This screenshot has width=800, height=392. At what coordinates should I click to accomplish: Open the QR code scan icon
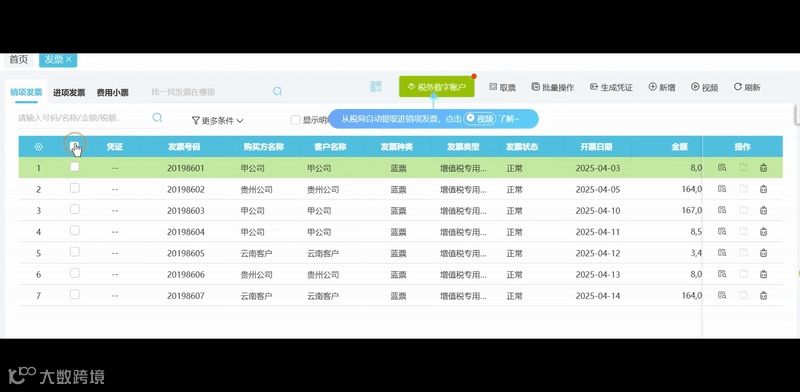376,87
